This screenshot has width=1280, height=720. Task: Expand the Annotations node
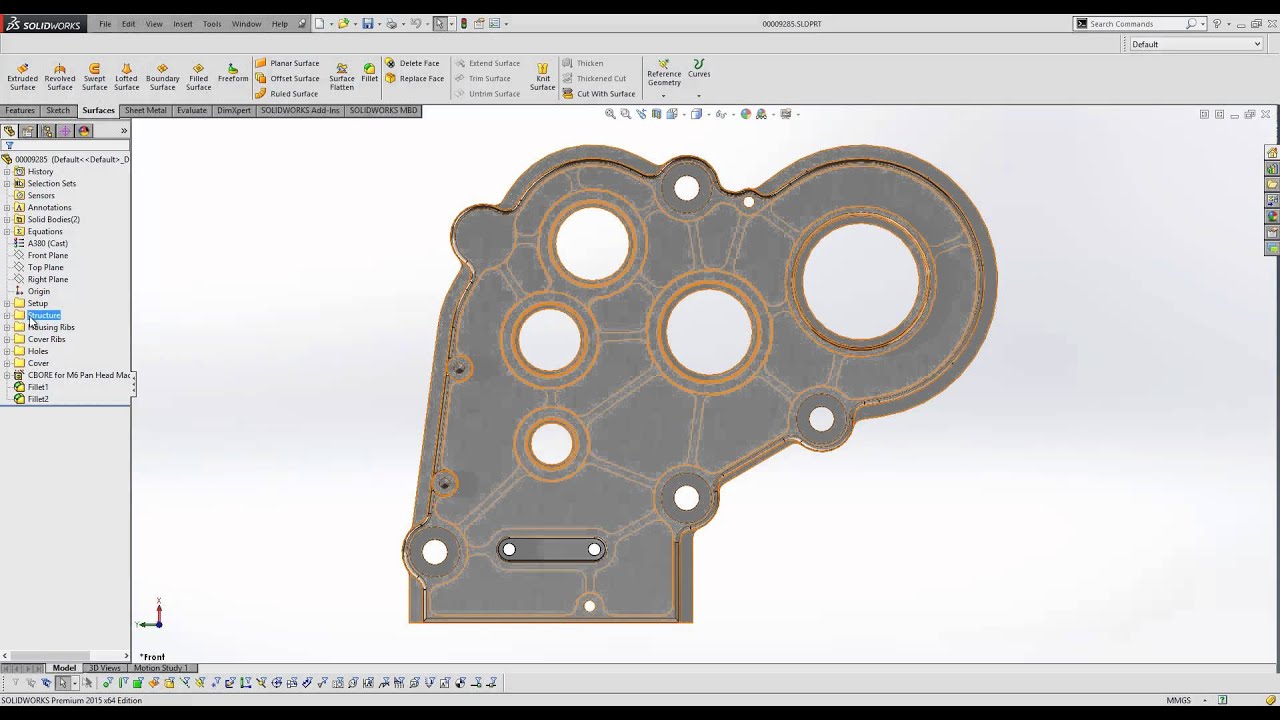[7, 207]
